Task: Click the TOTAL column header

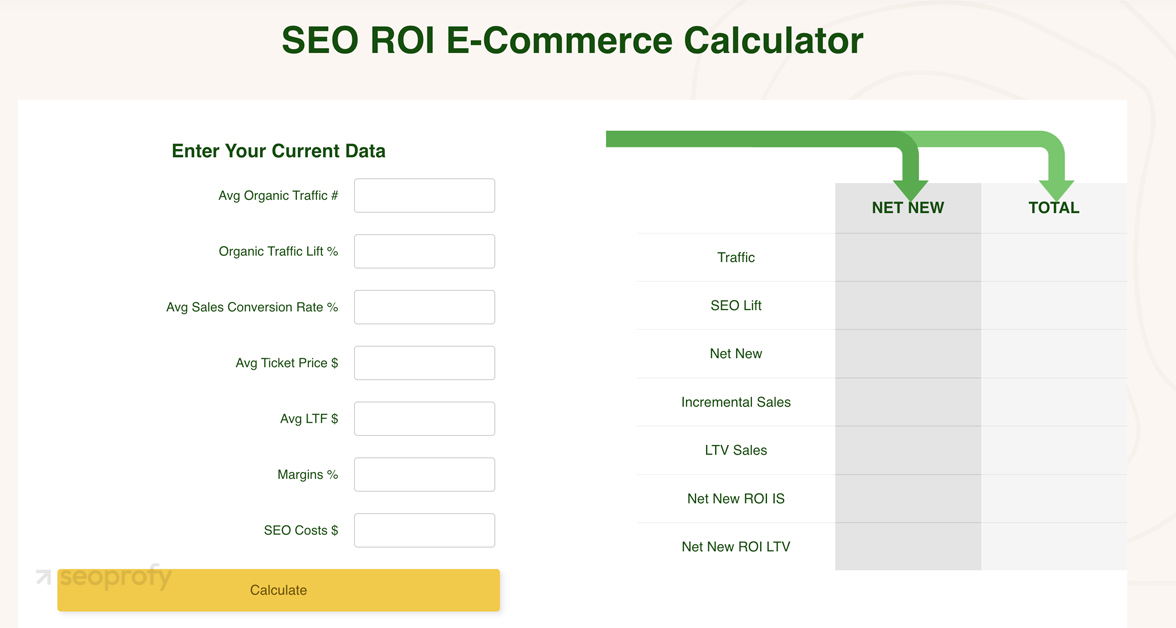Action: click(1054, 208)
